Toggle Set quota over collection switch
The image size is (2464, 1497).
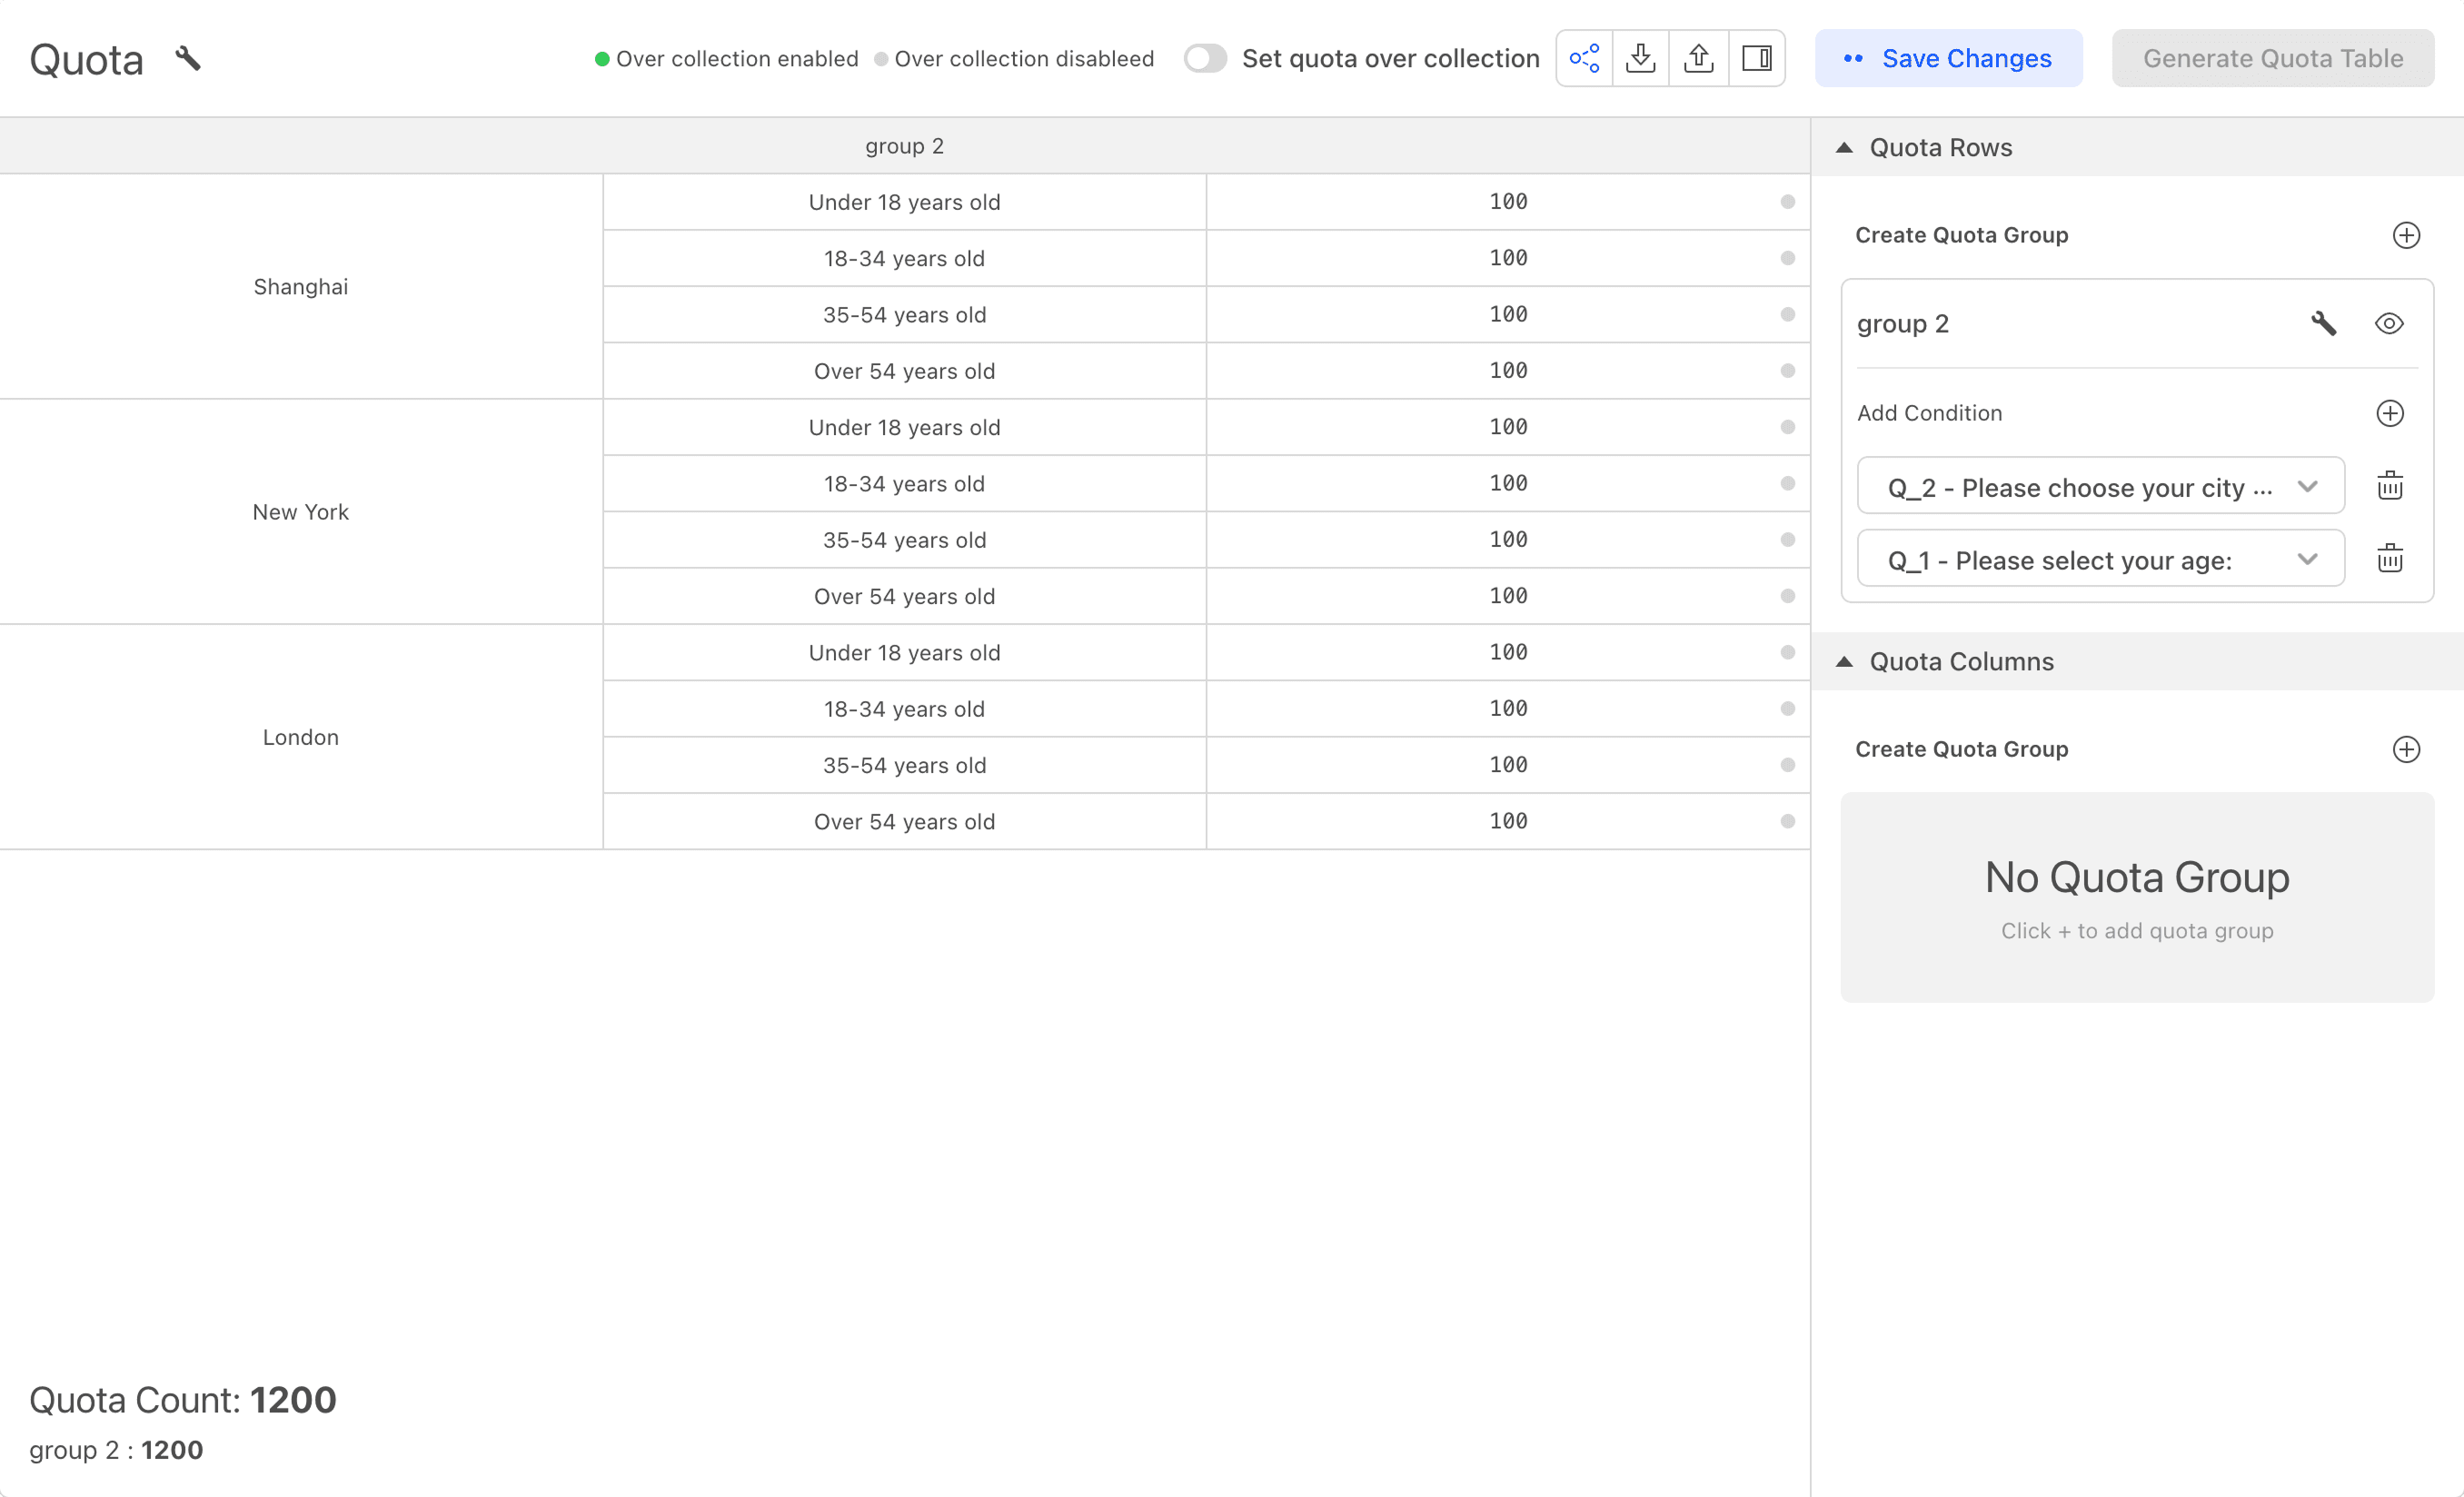tap(1205, 58)
